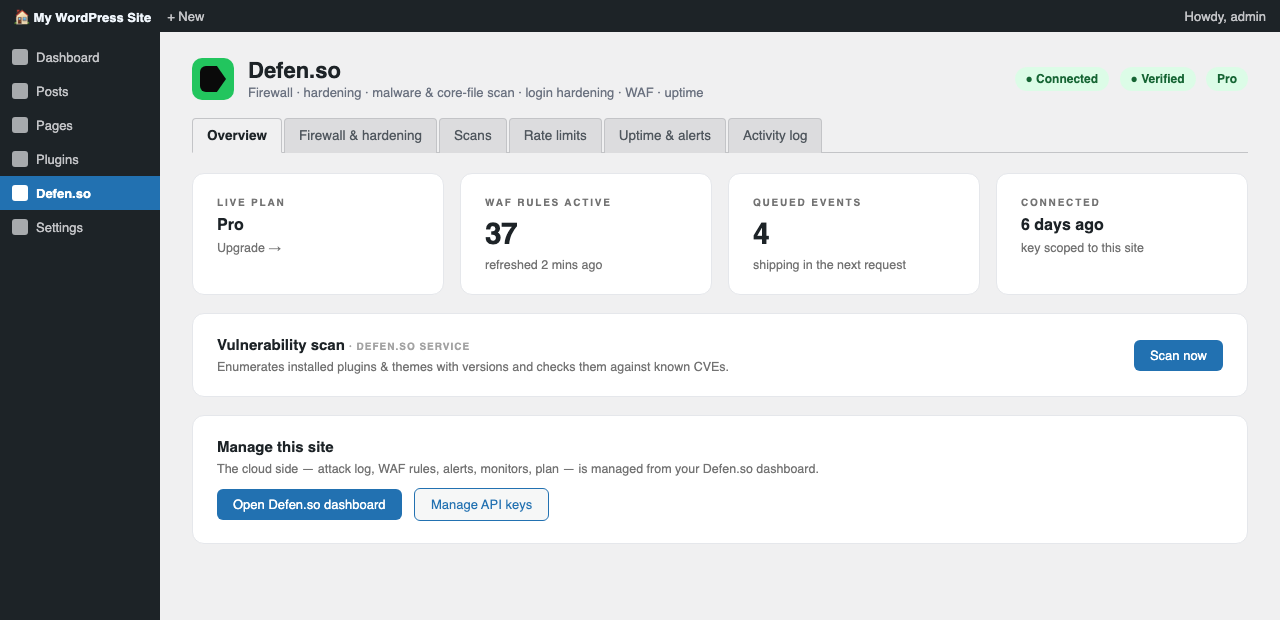This screenshot has height=620, width=1280.
Task: Click Howdy, admin account menu
Action: [x=1225, y=17]
